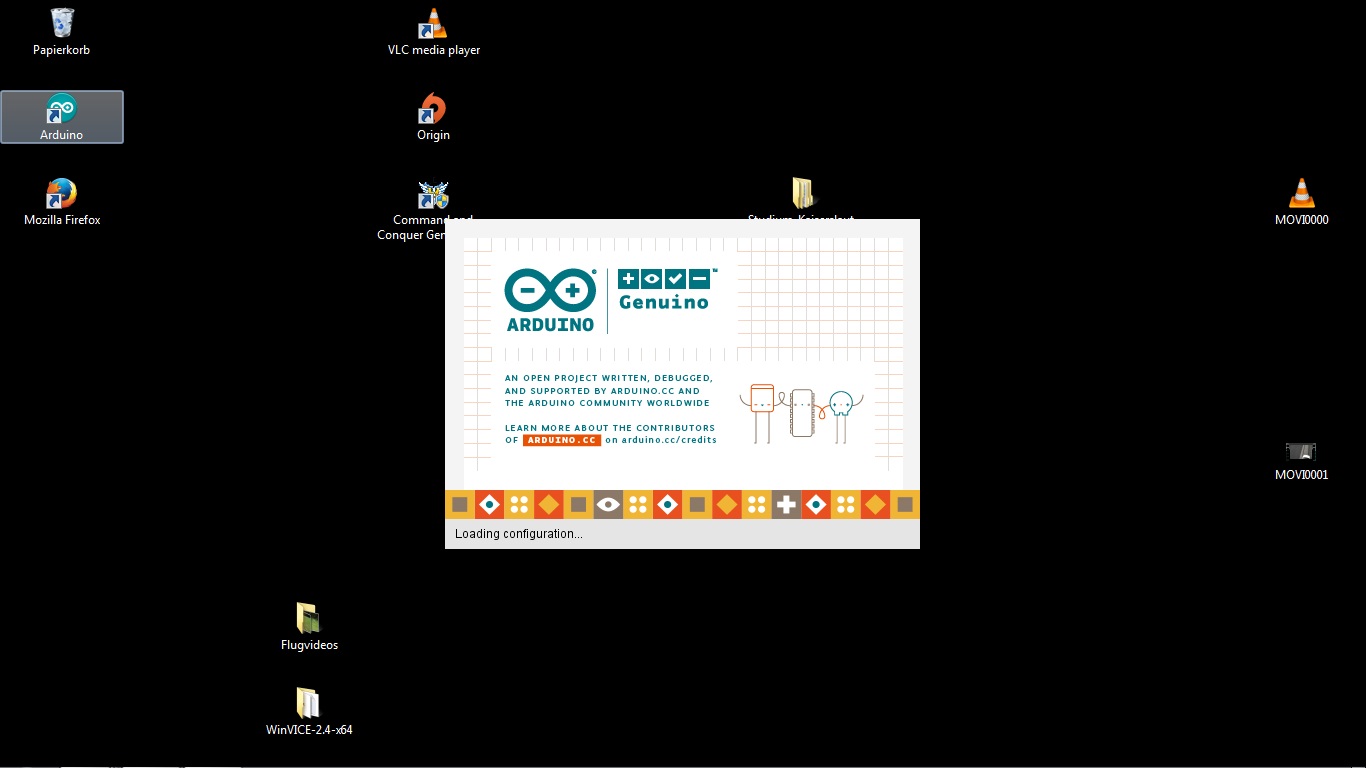This screenshot has height=768, width=1366.
Task: Click the 'Loading configuration...' status text
Action: pyautogui.click(x=519, y=534)
